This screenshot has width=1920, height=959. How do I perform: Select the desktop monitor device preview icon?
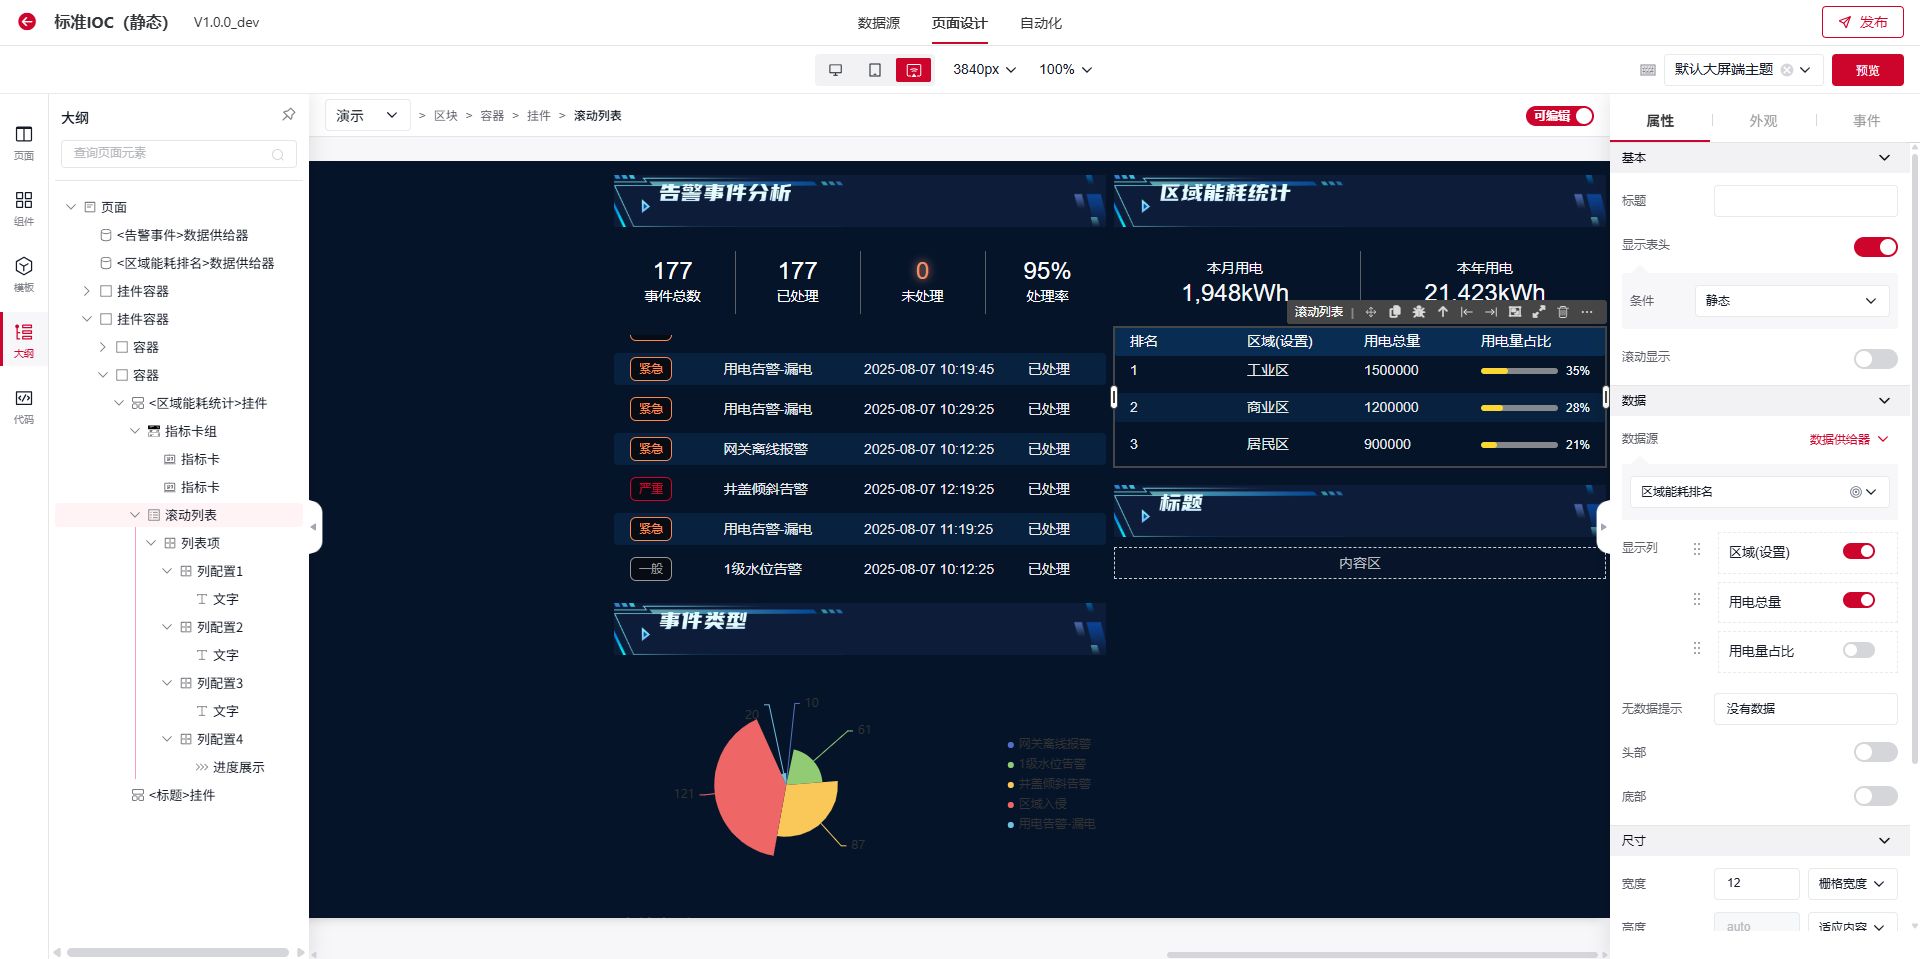coord(835,70)
